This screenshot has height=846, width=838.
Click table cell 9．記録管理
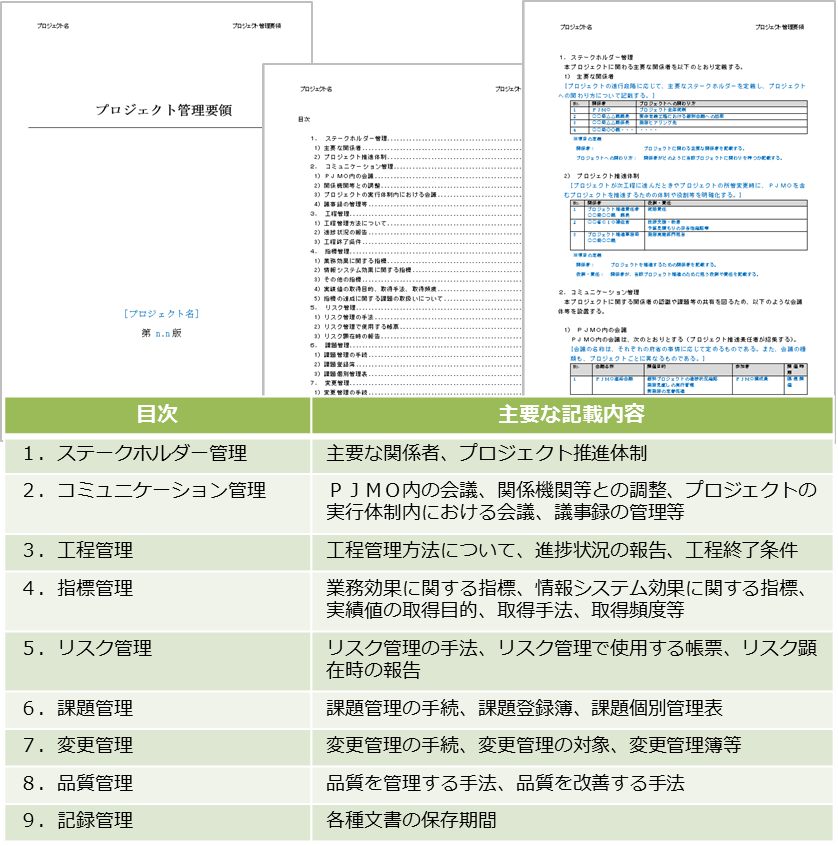157,822
